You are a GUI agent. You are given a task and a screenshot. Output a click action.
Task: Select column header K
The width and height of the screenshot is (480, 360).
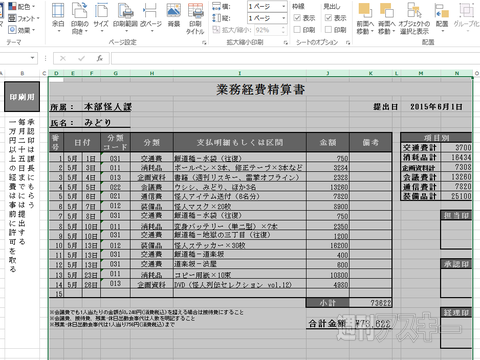coord(370,73)
